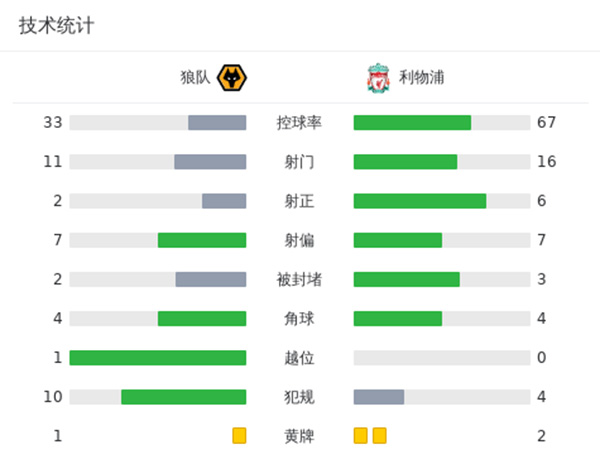600x459 pixels.
Task: Click the 射门 stat label
Action: (x=299, y=162)
